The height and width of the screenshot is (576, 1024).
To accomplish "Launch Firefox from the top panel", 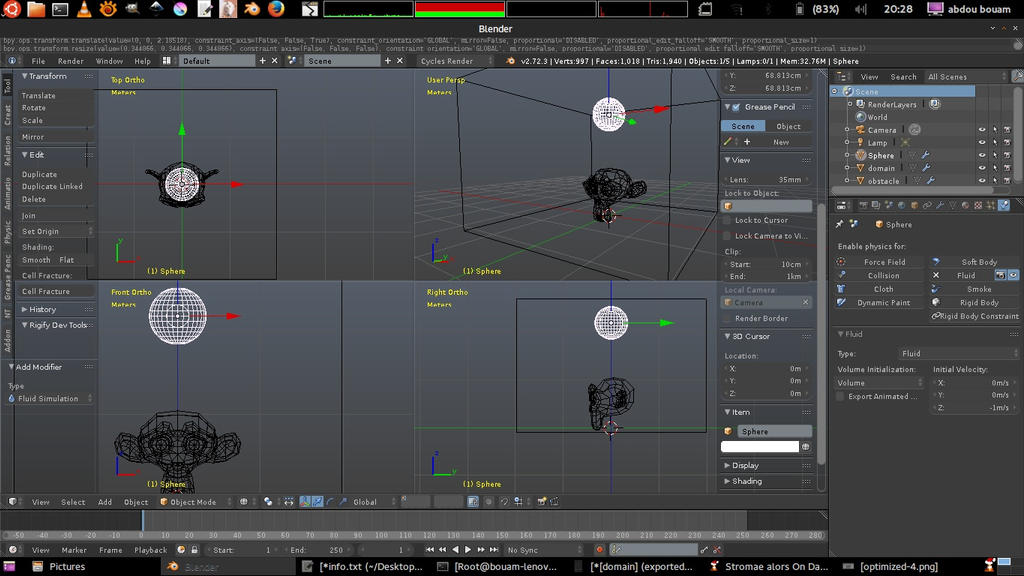I will point(276,9).
